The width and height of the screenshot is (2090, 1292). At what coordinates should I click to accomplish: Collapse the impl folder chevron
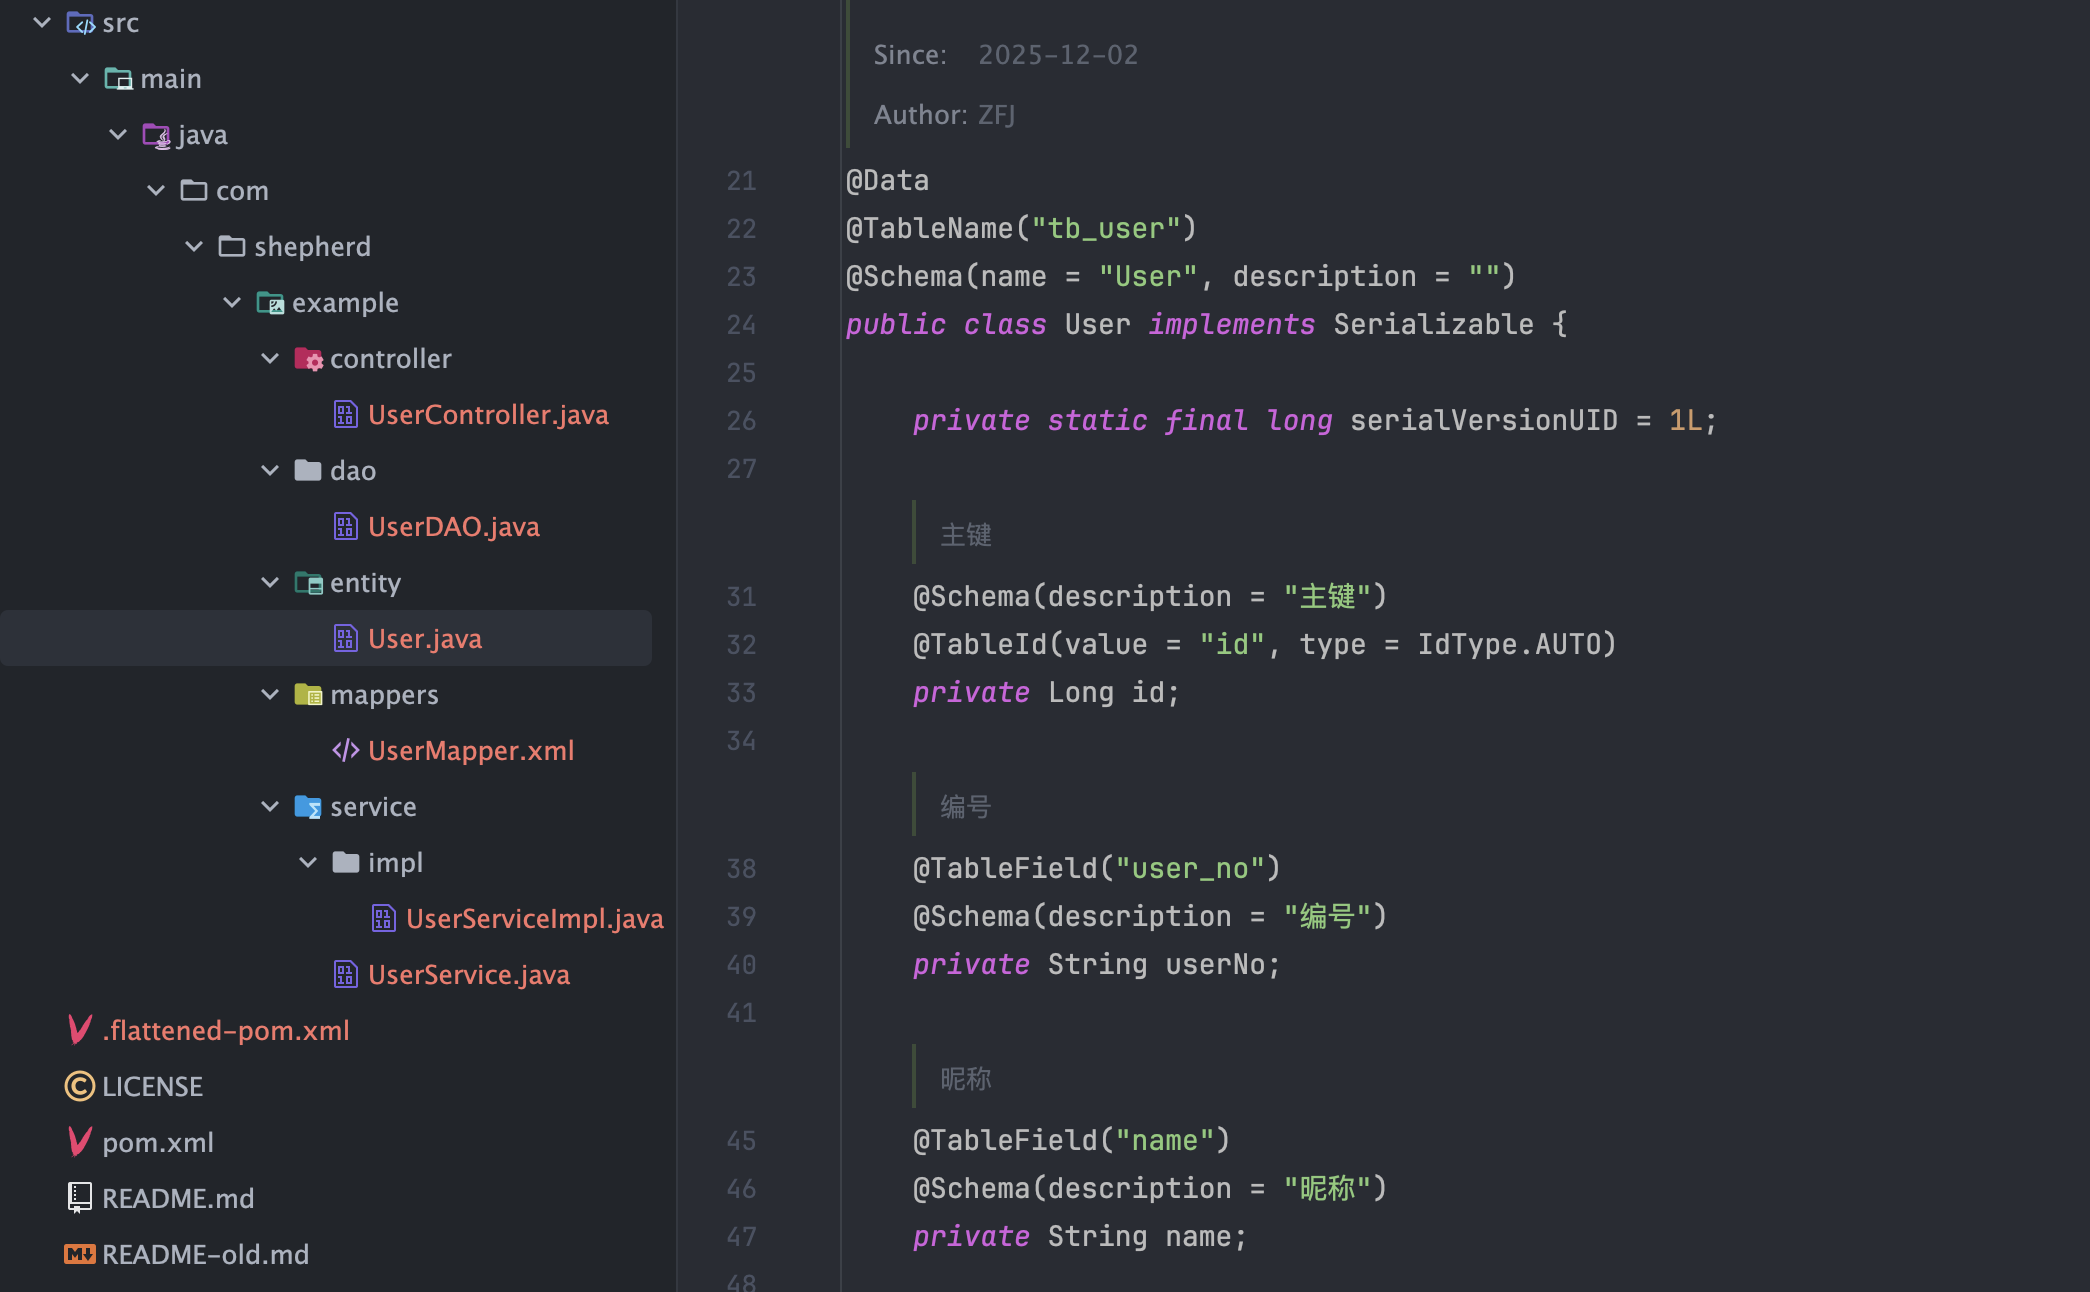point(308,863)
